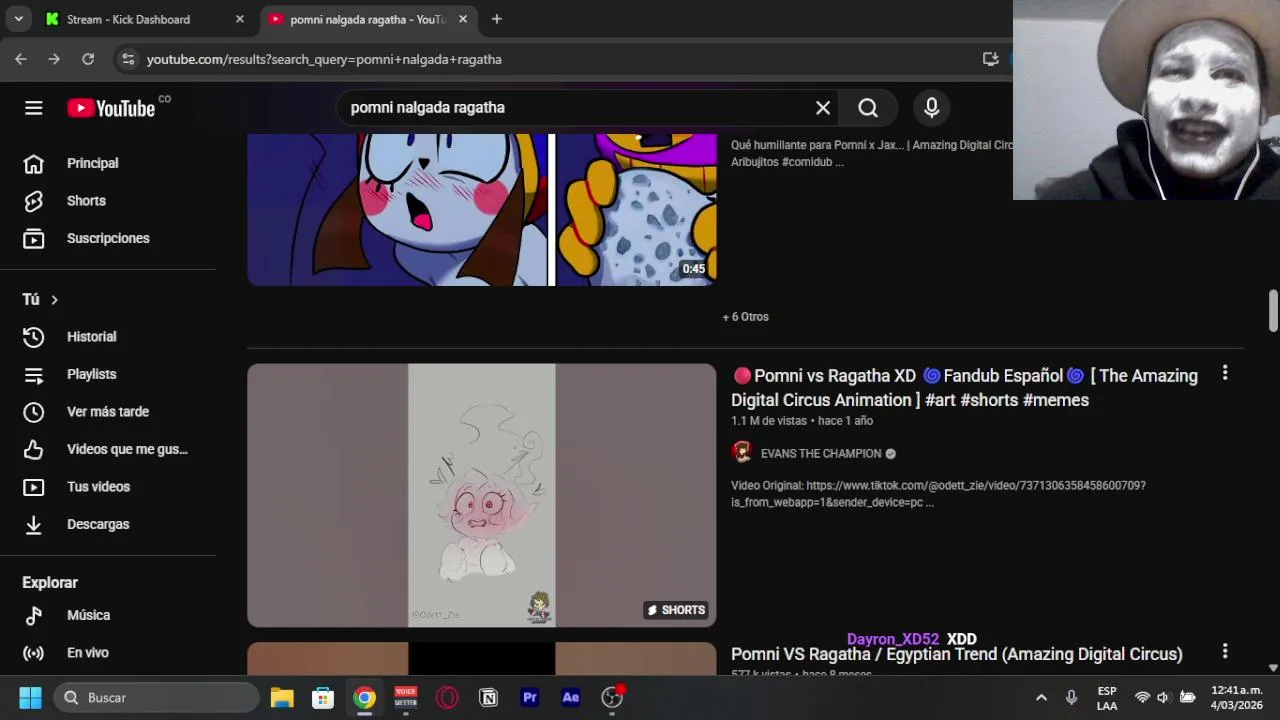Open the taskbar microphone tray icon
Screen dimensions: 1280x720
click(x=1071, y=697)
